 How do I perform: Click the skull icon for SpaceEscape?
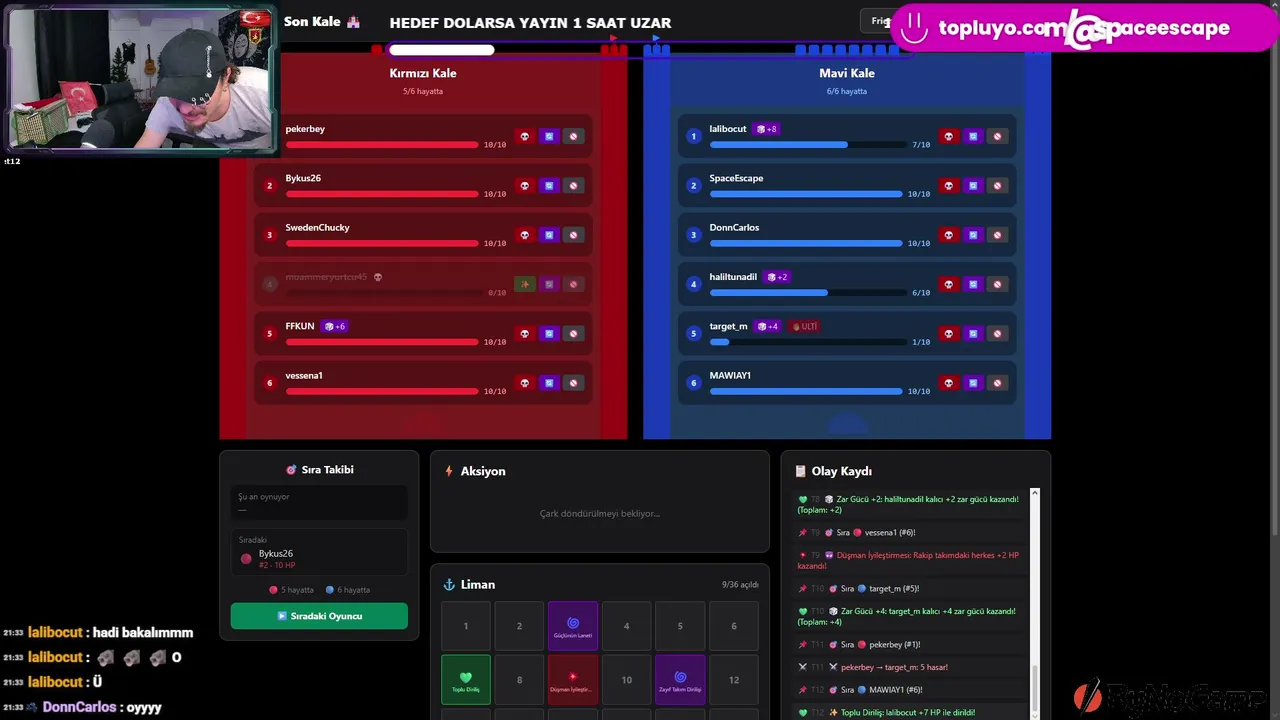(948, 185)
